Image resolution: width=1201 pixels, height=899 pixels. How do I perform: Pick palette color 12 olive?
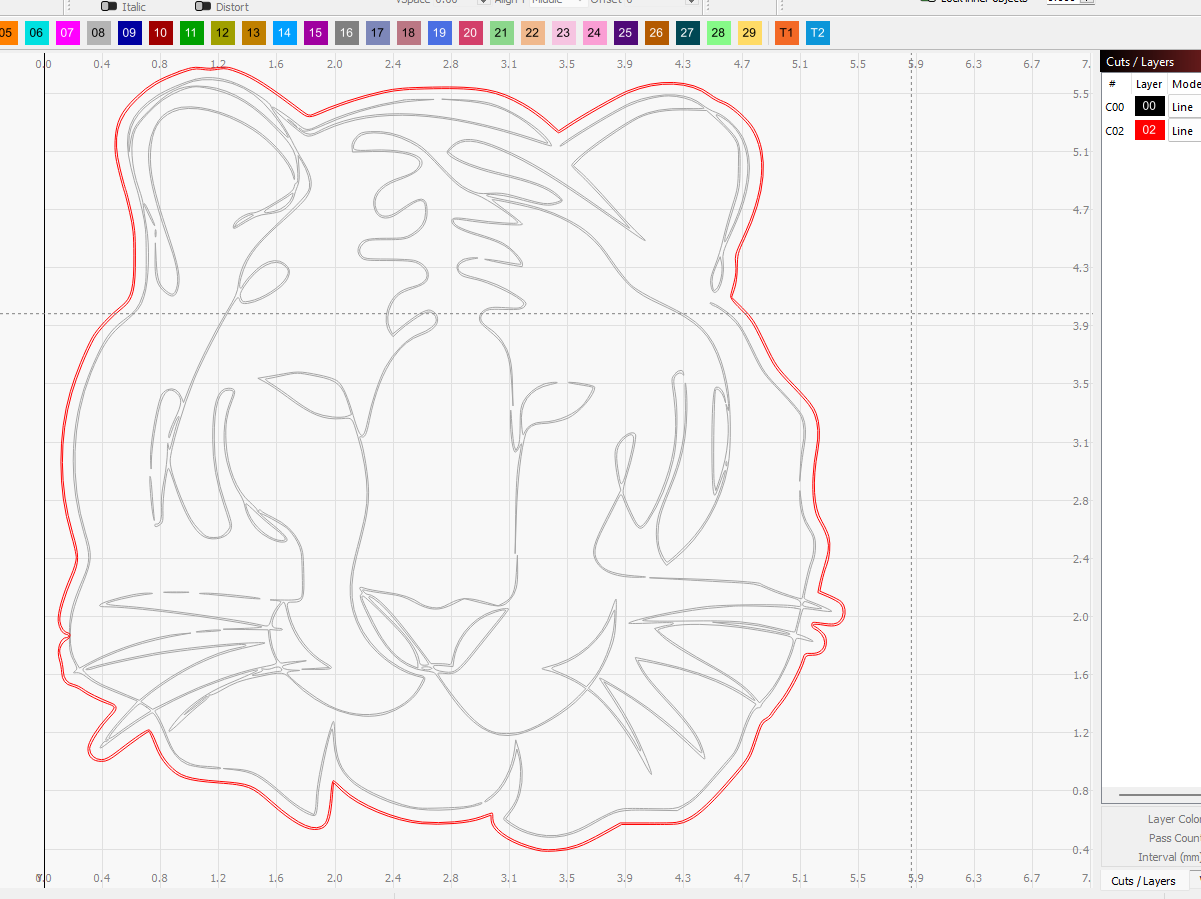222,33
